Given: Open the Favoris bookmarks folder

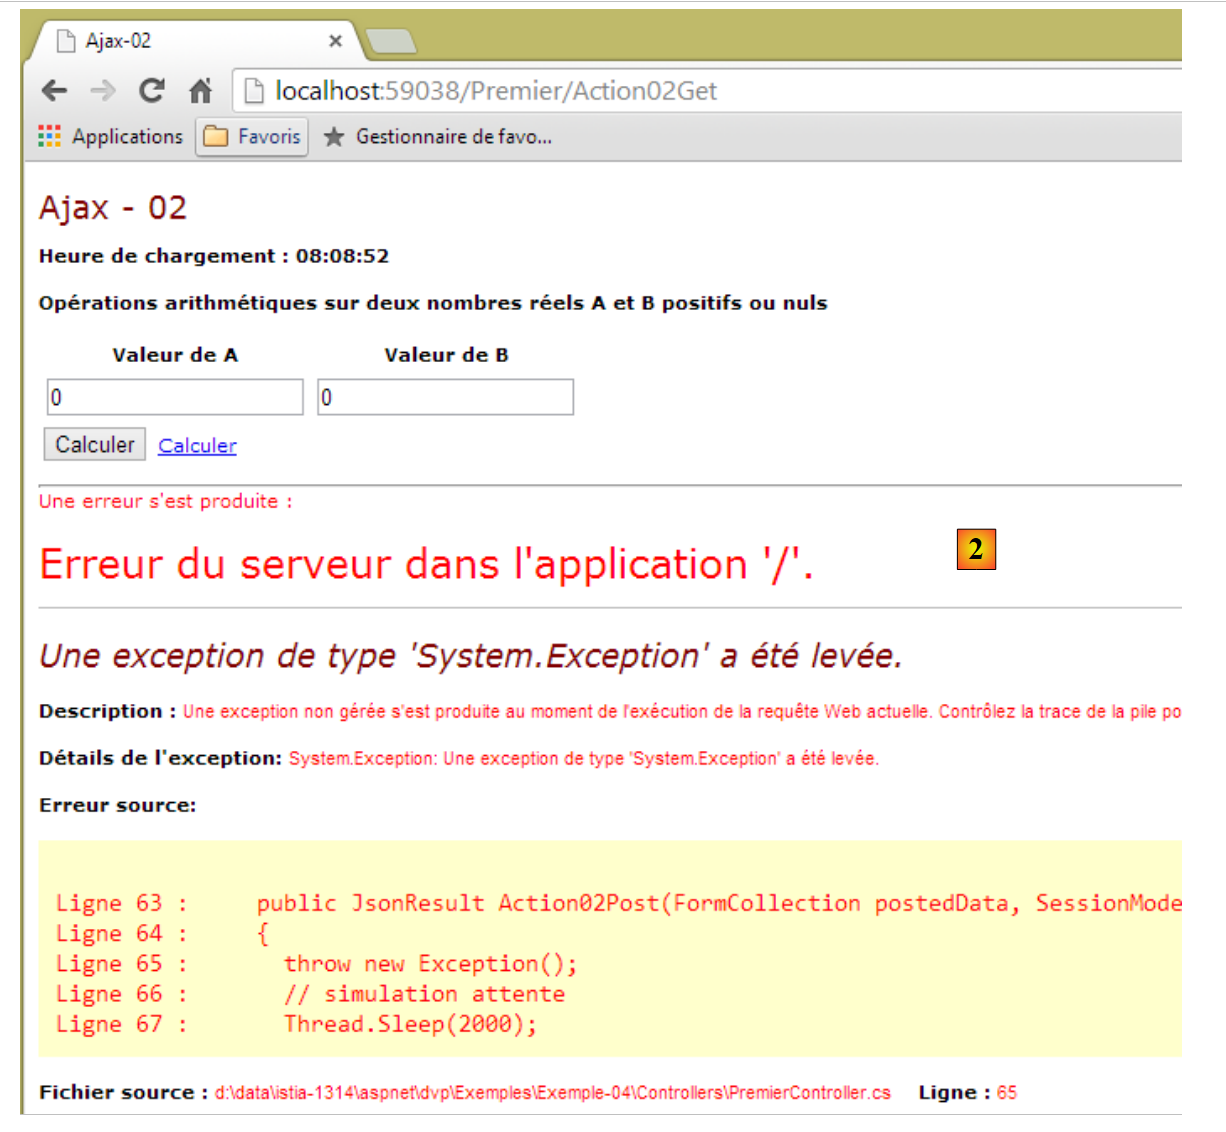Looking at the screenshot, I should point(252,136).
